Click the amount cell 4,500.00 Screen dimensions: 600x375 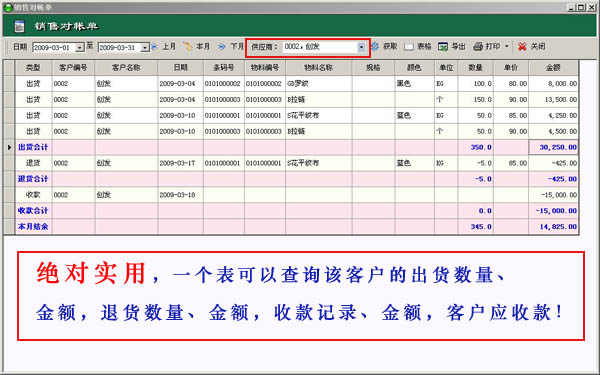click(553, 131)
